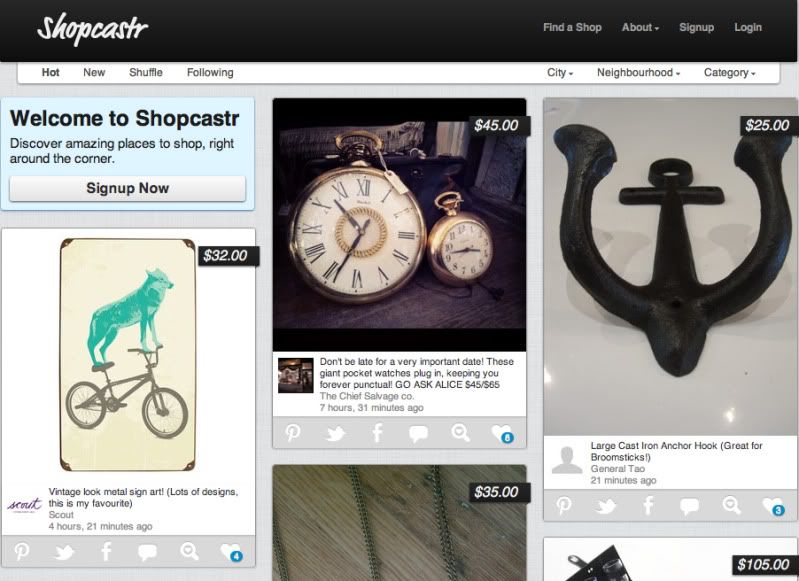
Task: Tweet the vintage metal sign art card
Action: (64, 552)
